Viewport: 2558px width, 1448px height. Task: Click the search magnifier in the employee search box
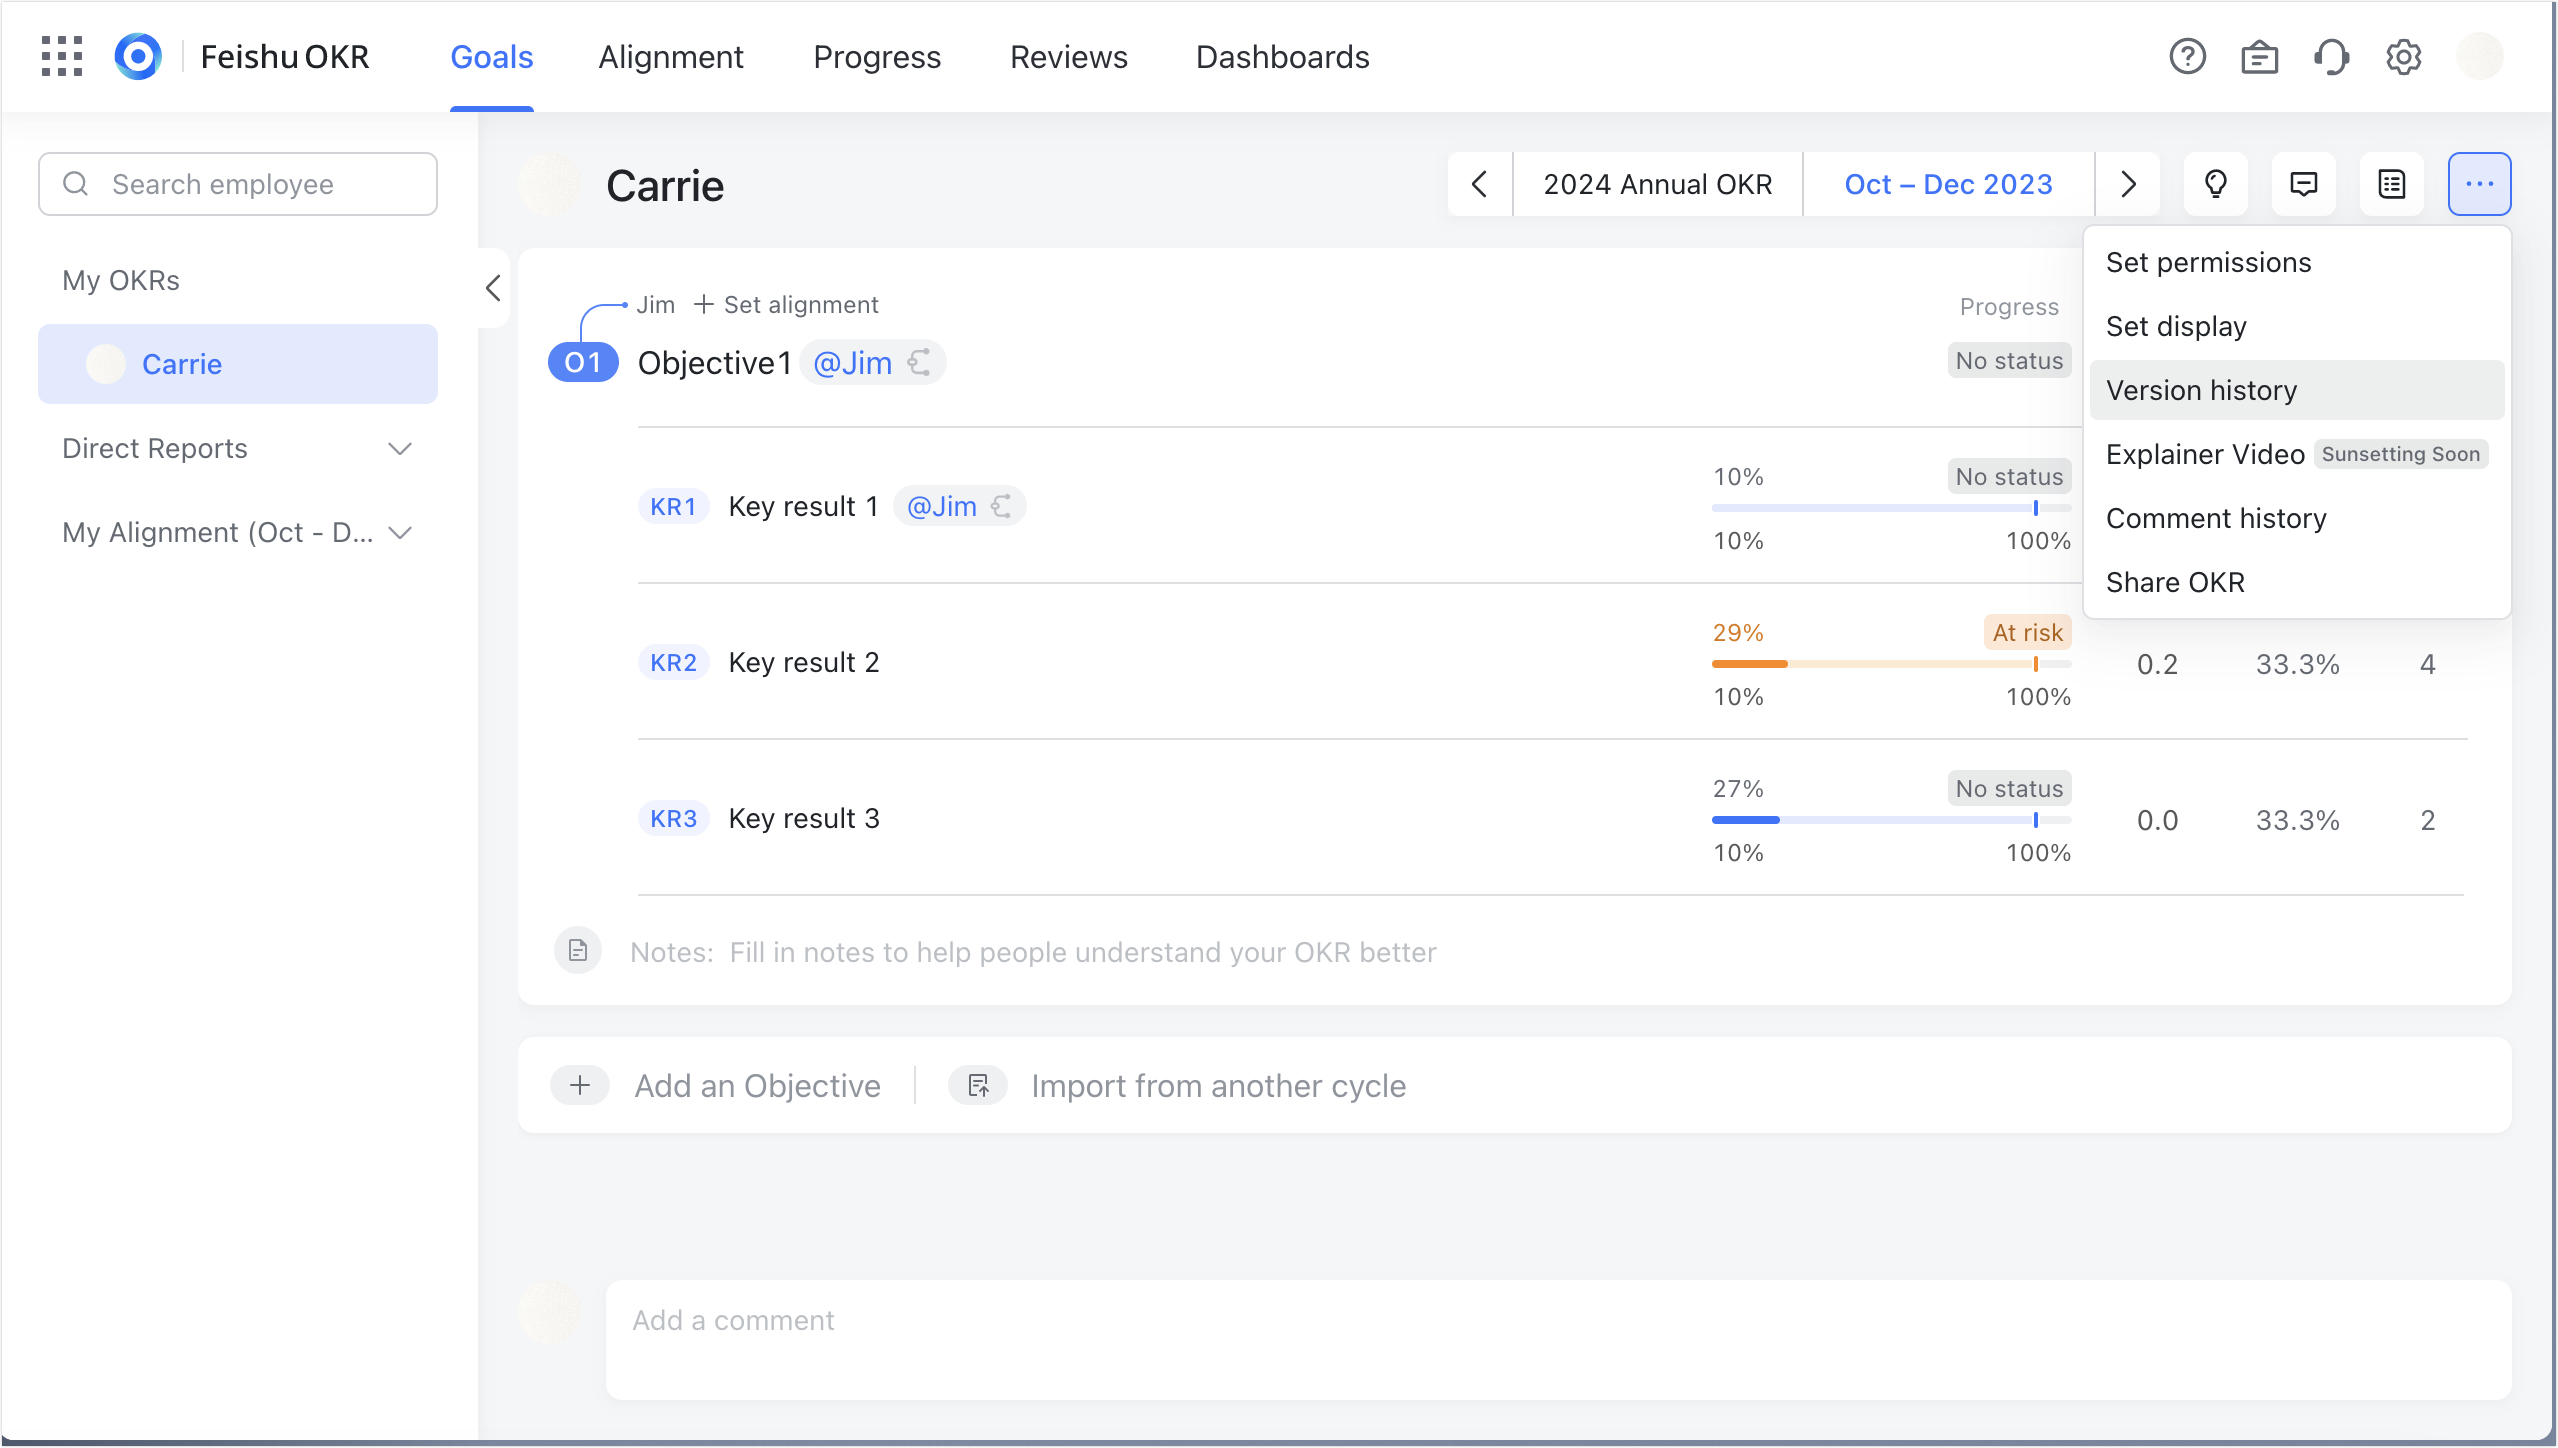pos(77,183)
